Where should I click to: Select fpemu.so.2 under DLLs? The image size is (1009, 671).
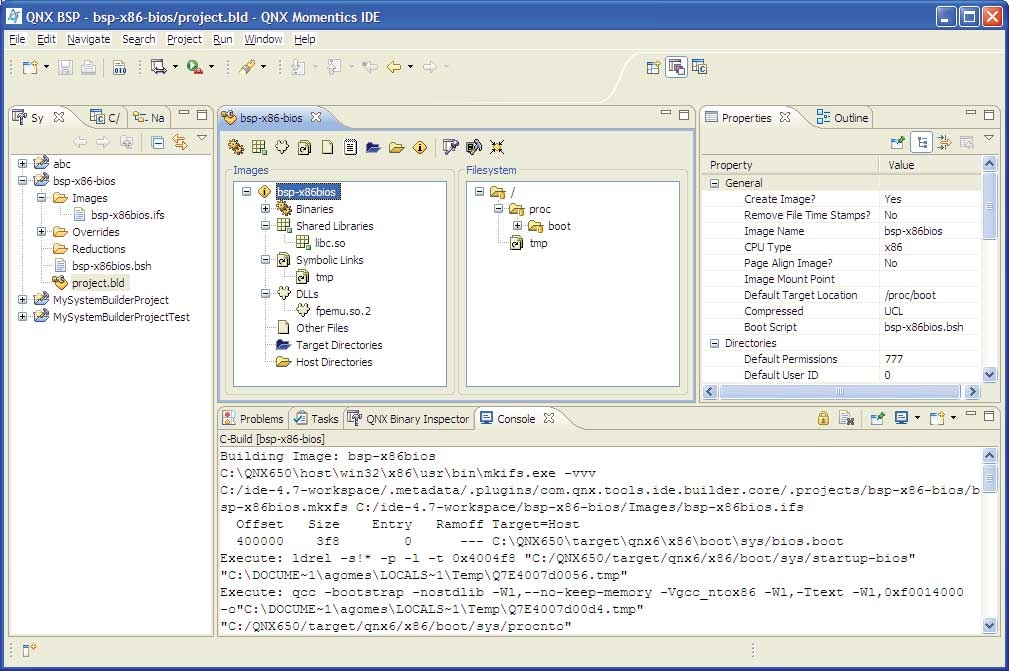[x=343, y=311]
